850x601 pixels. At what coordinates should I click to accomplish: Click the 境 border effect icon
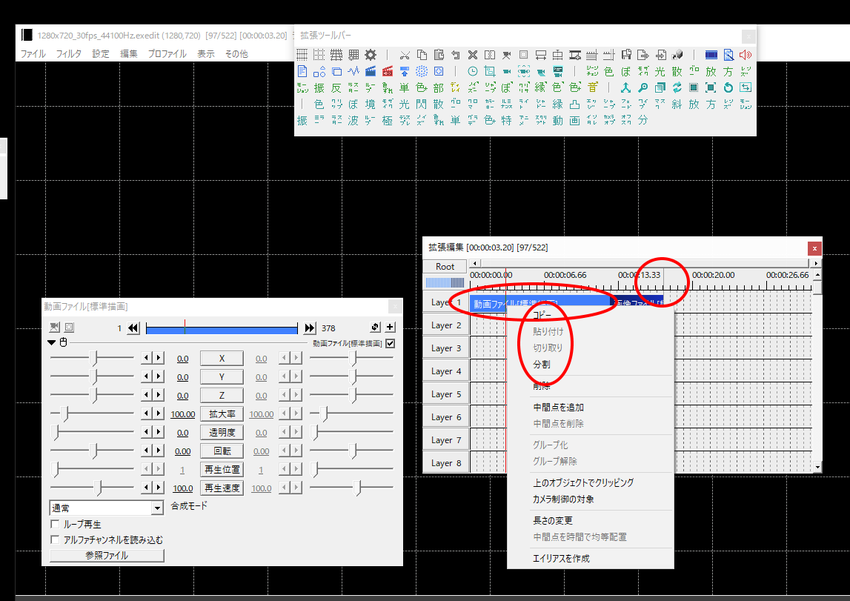click(370, 104)
